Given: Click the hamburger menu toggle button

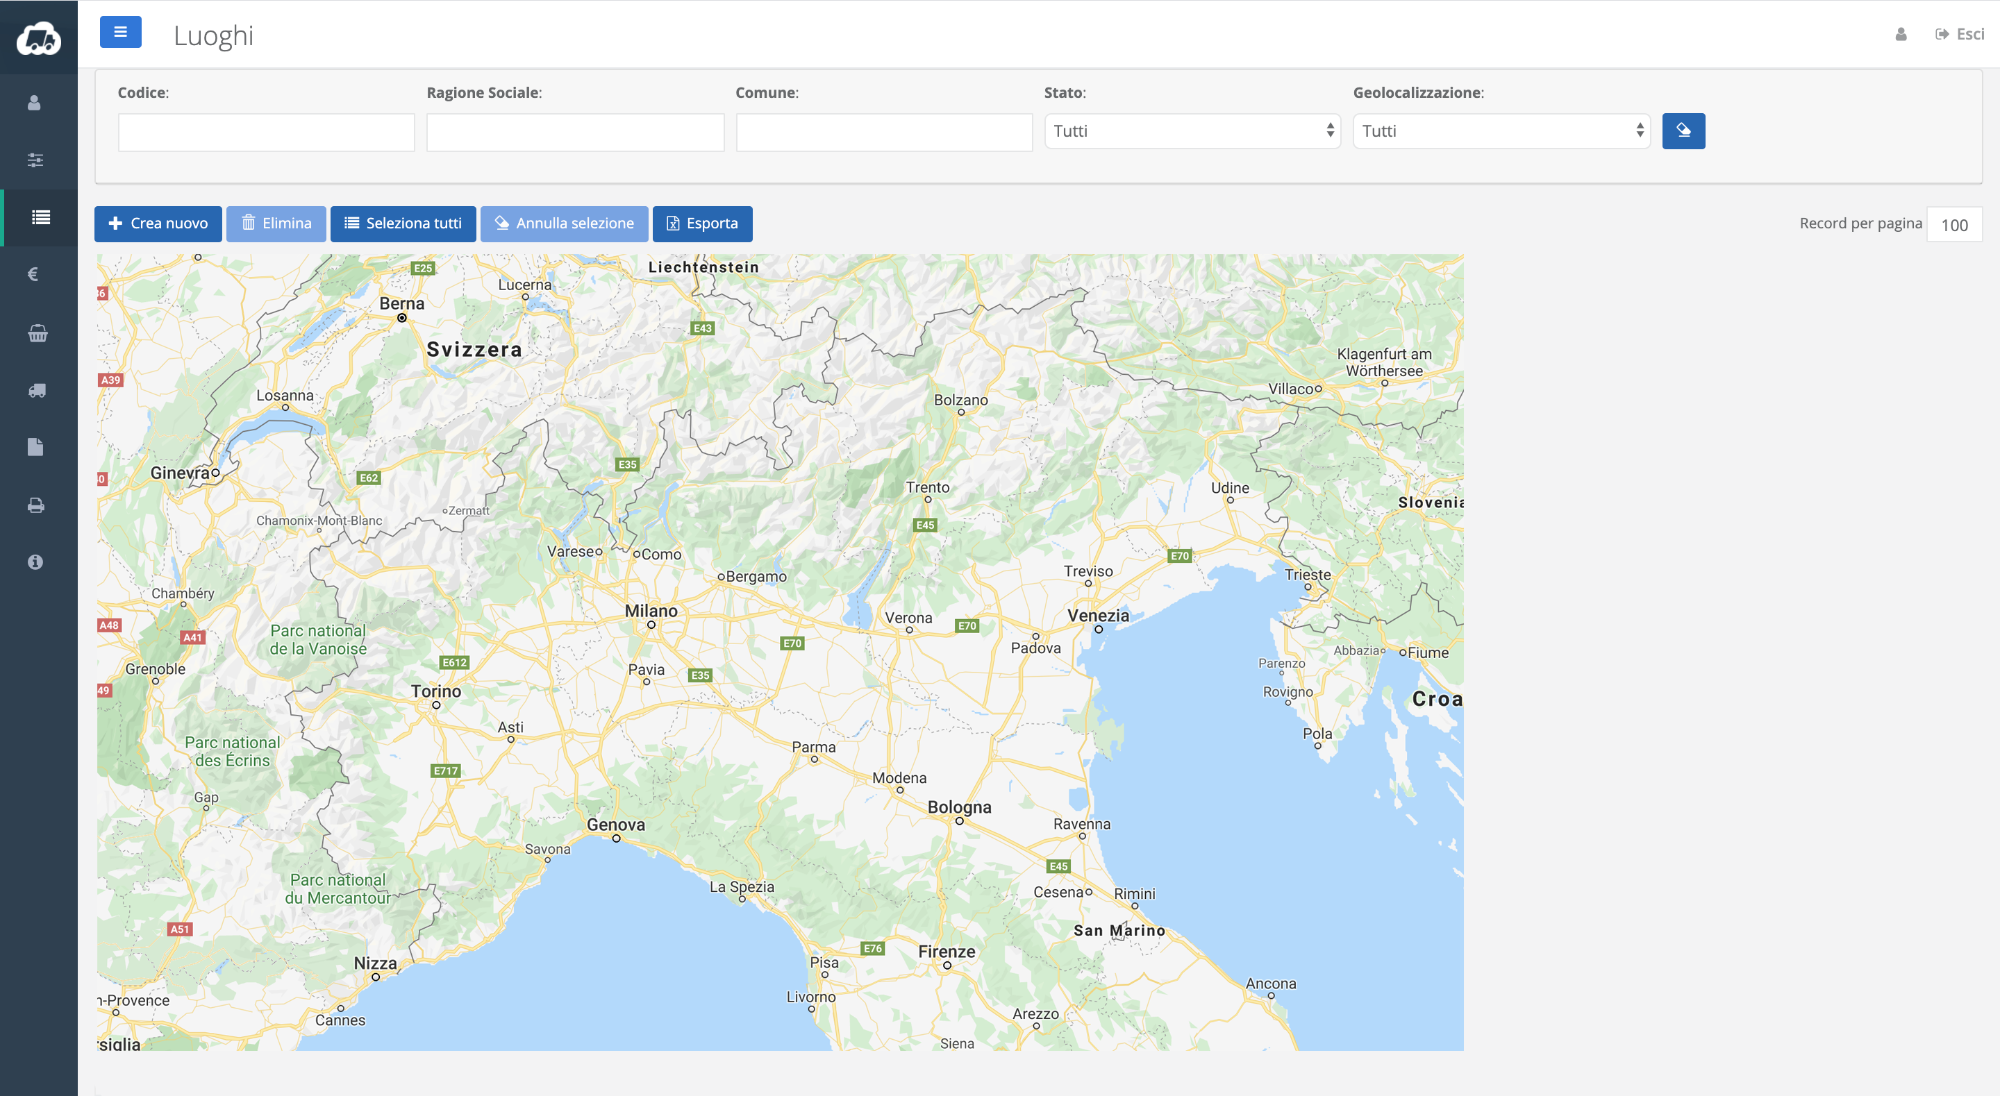Looking at the screenshot, I should (x=120, y=32).
